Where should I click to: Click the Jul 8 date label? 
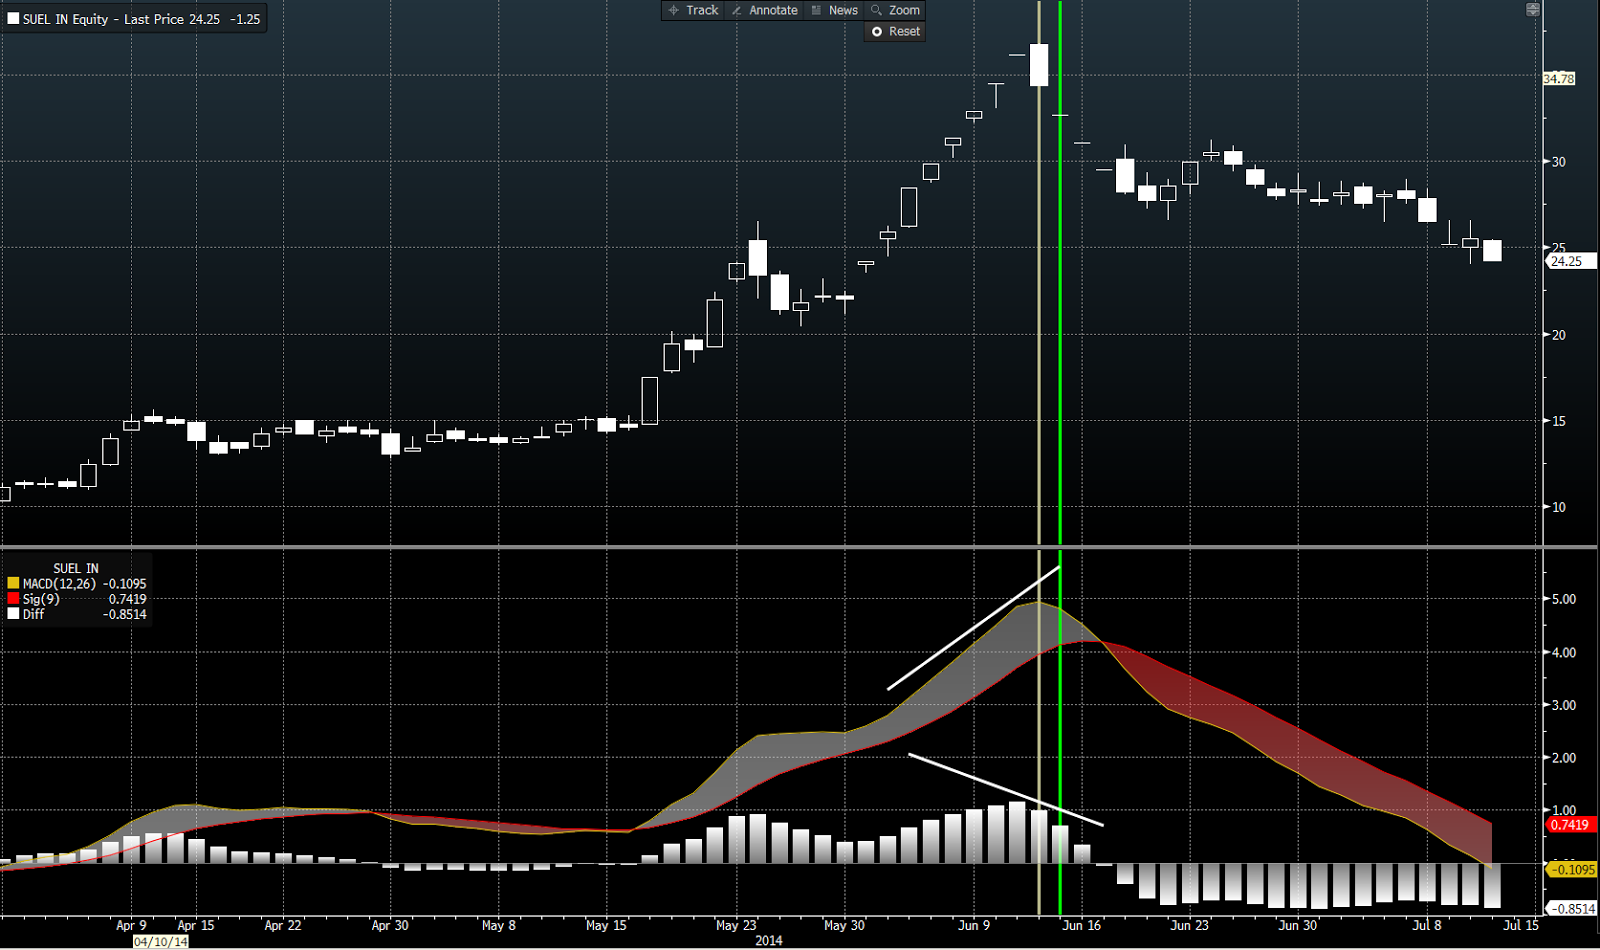click(1427, 925)
